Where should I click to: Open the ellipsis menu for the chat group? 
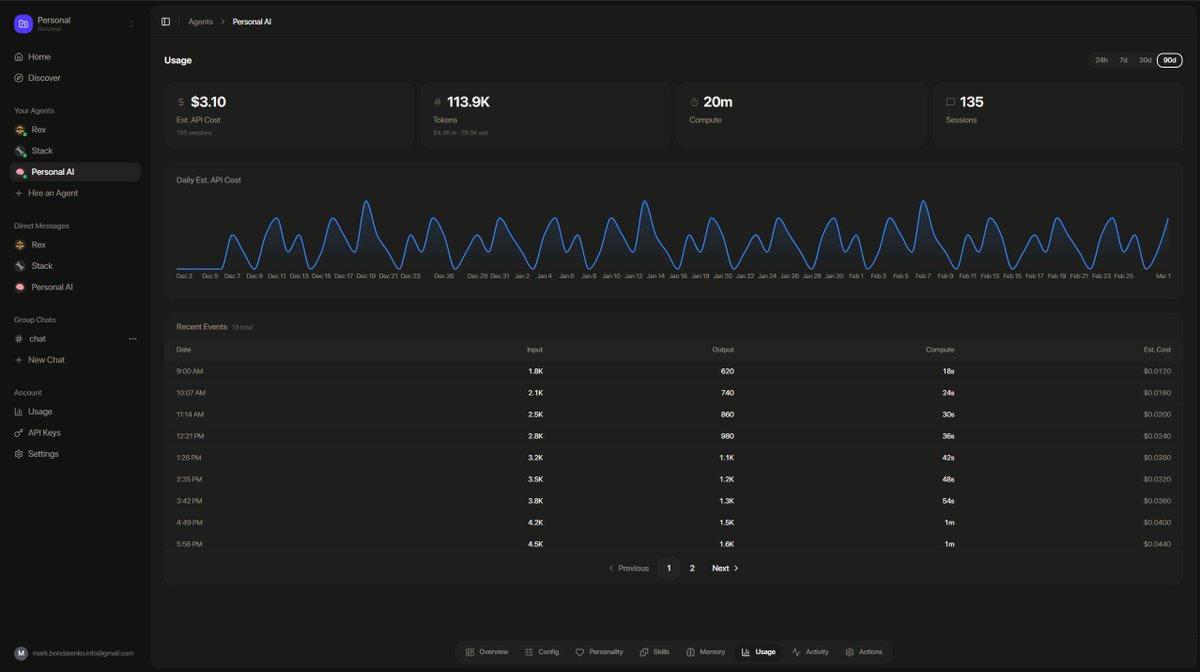pos(133,339)
